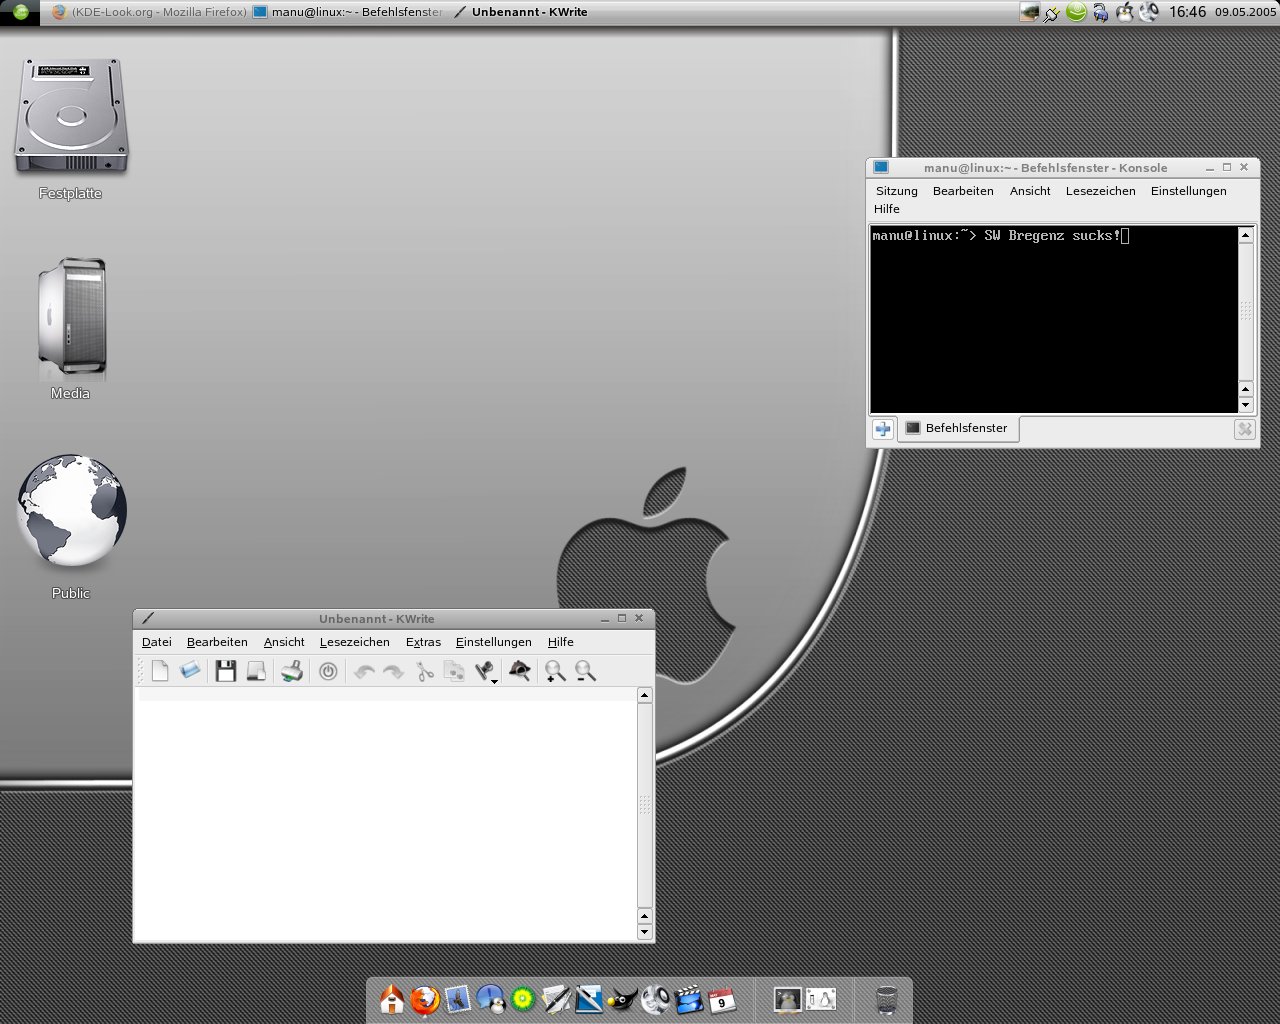
Task: Open the Lesezeichen menu in Konsole
Action: 1101,191
